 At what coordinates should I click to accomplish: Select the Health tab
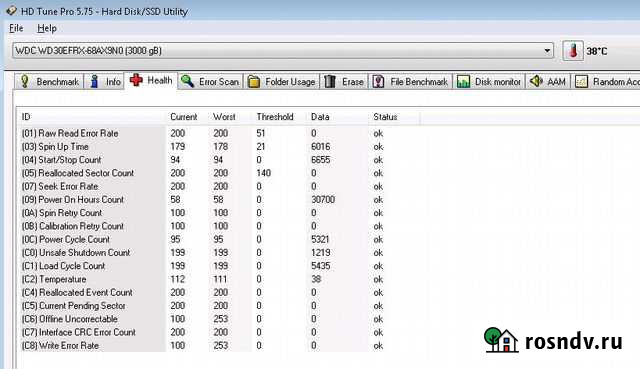pos(151,80)
